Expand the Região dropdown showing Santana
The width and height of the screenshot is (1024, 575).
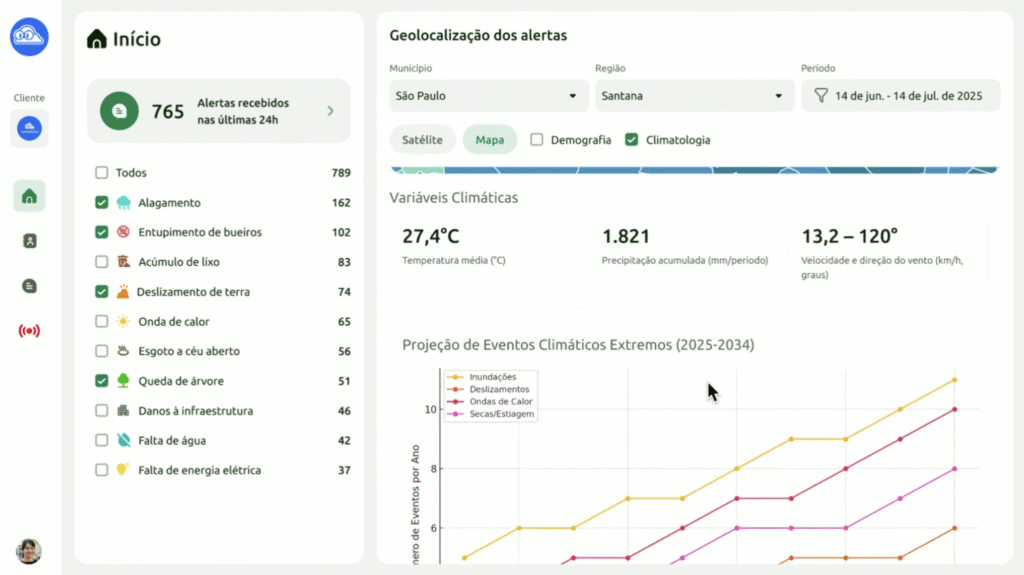[693, 96]
